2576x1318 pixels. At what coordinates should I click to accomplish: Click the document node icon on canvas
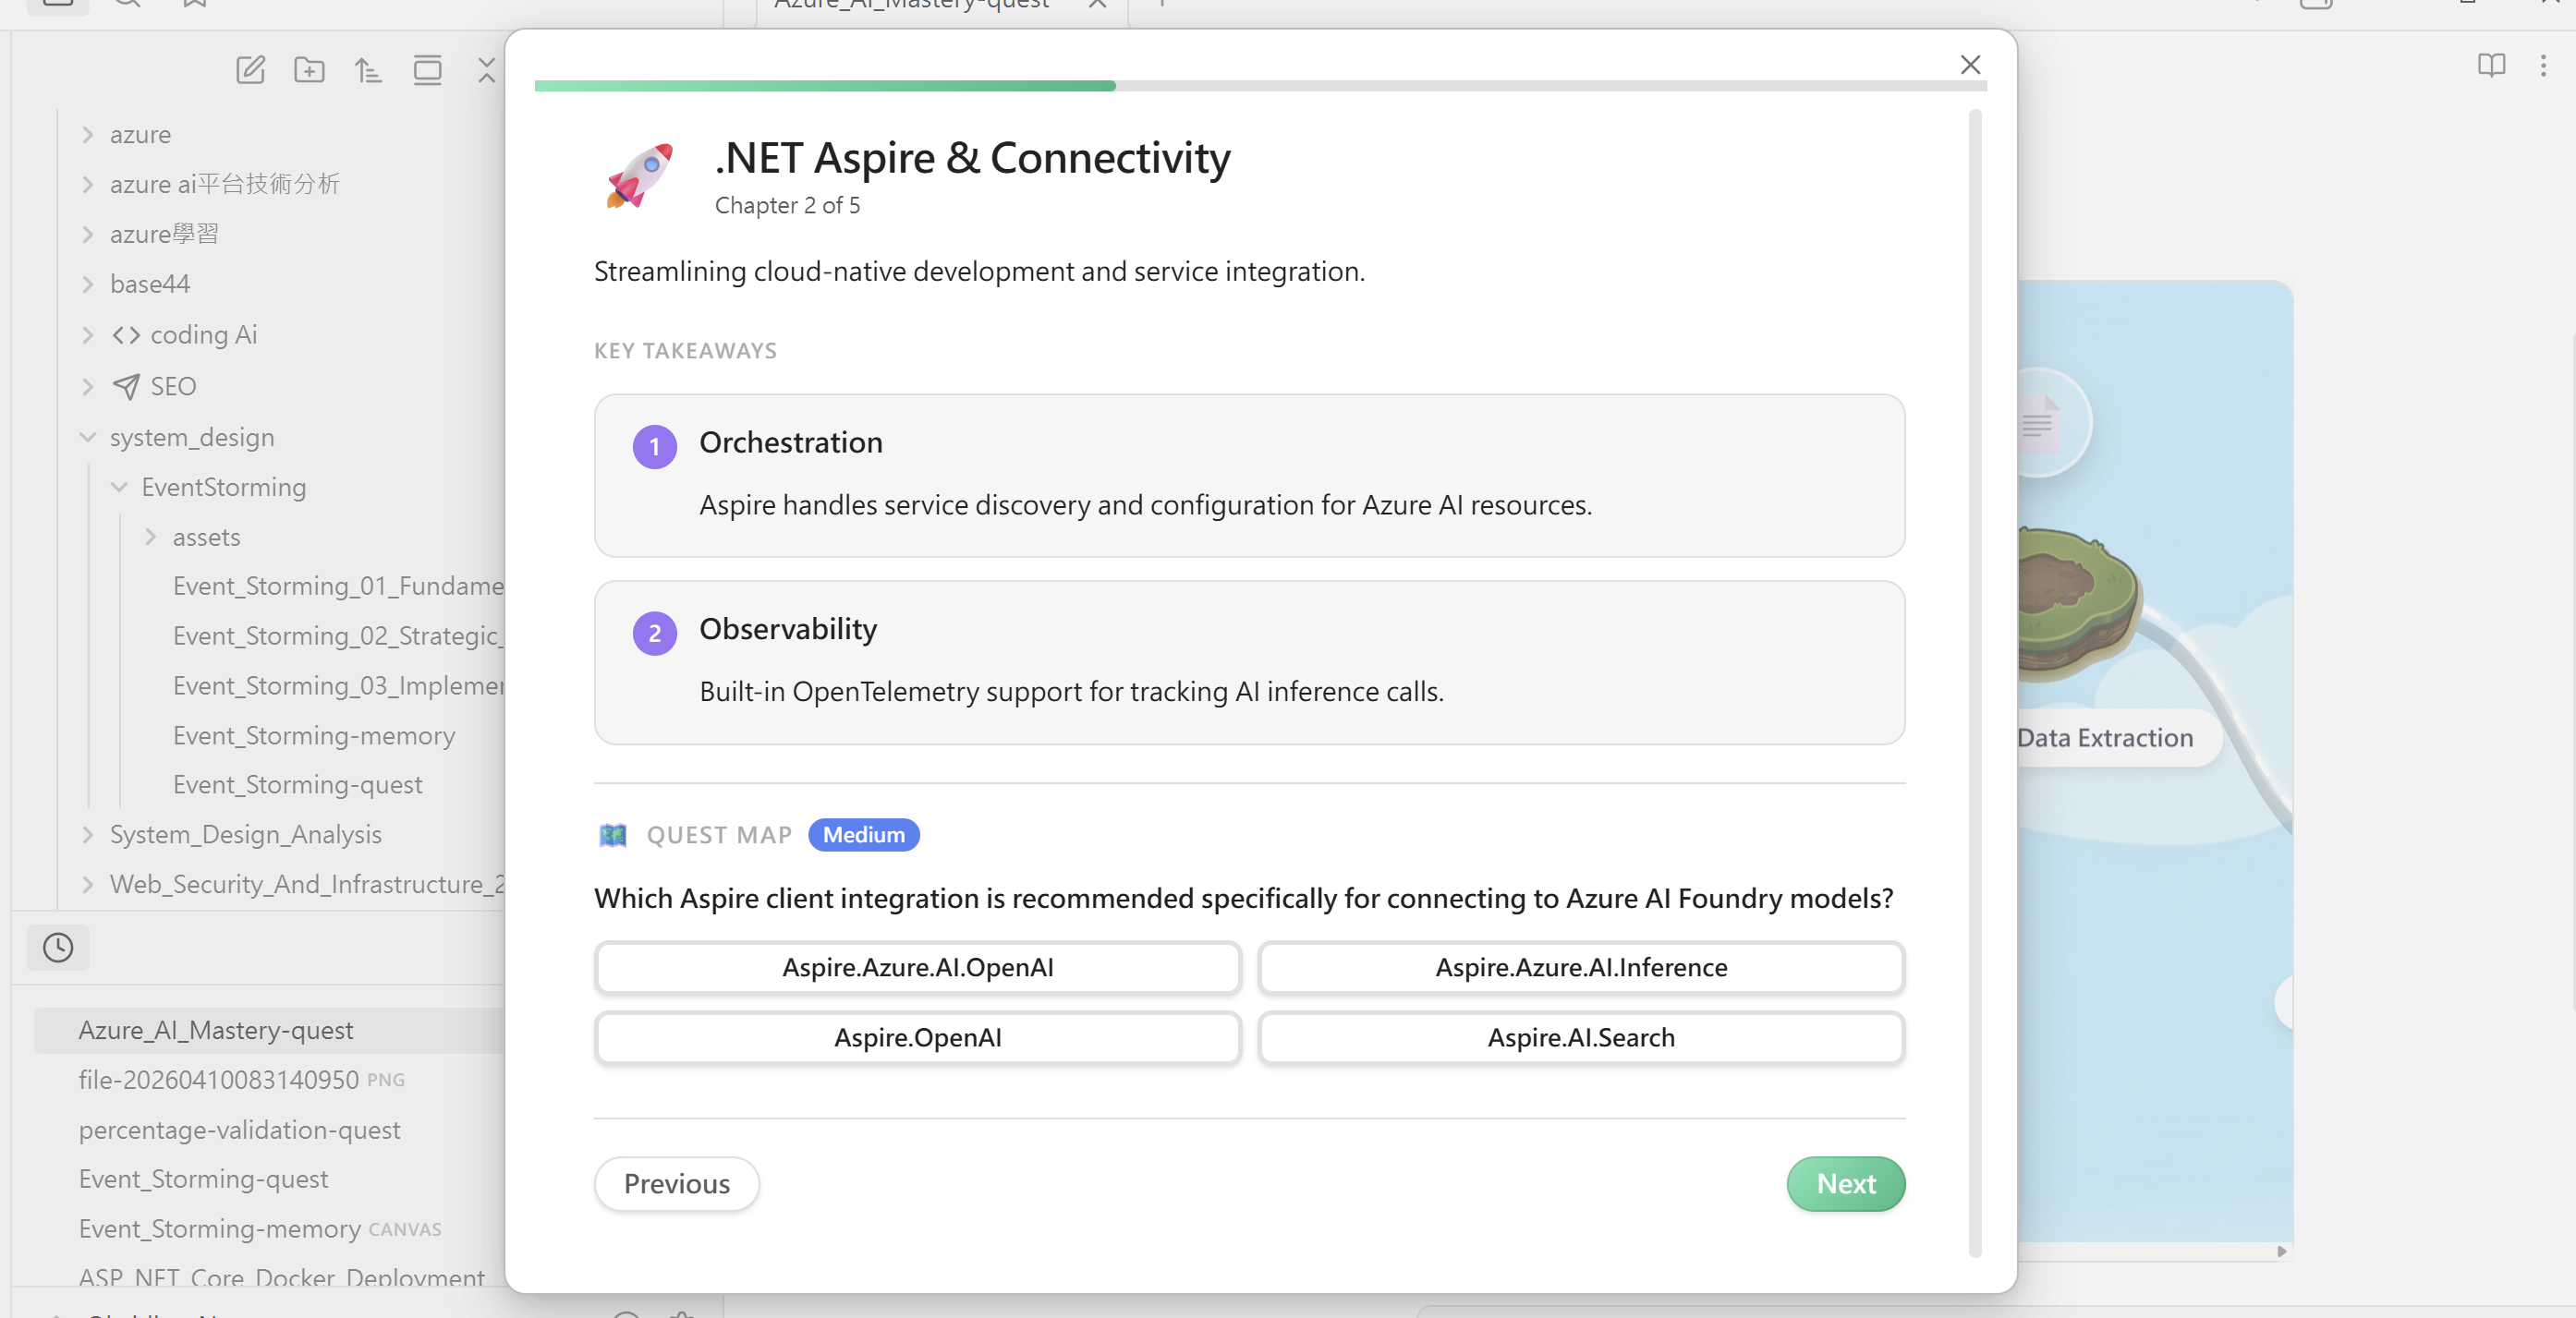pos(2038,424)
